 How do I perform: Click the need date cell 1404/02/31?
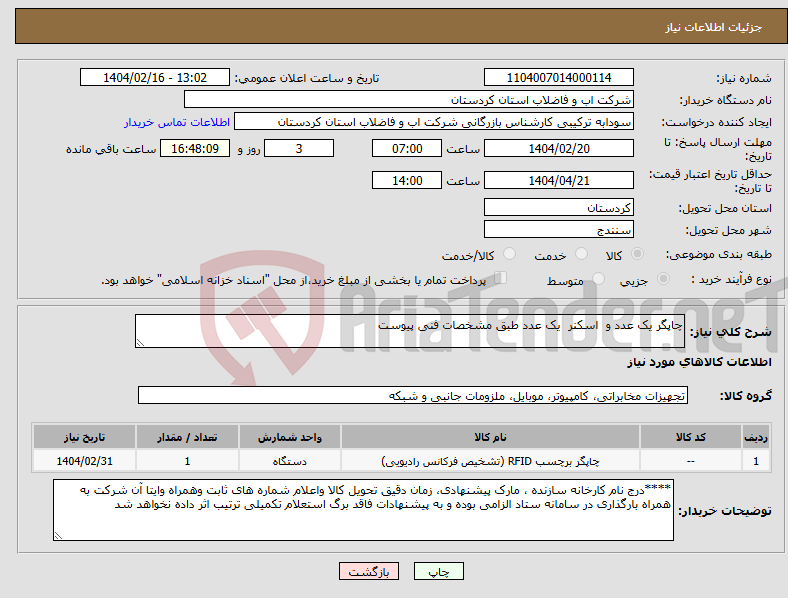(84, 461)
